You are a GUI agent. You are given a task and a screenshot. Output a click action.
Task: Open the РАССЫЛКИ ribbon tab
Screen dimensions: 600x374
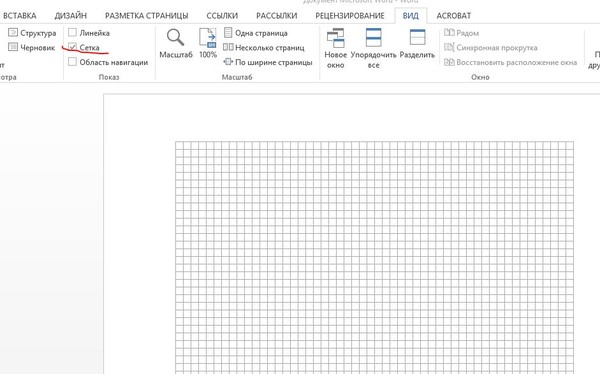277,16
